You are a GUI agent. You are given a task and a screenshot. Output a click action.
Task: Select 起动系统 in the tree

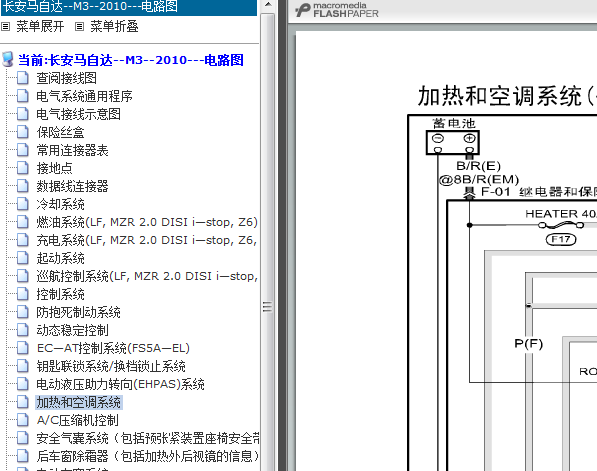[x=60, y=258]
